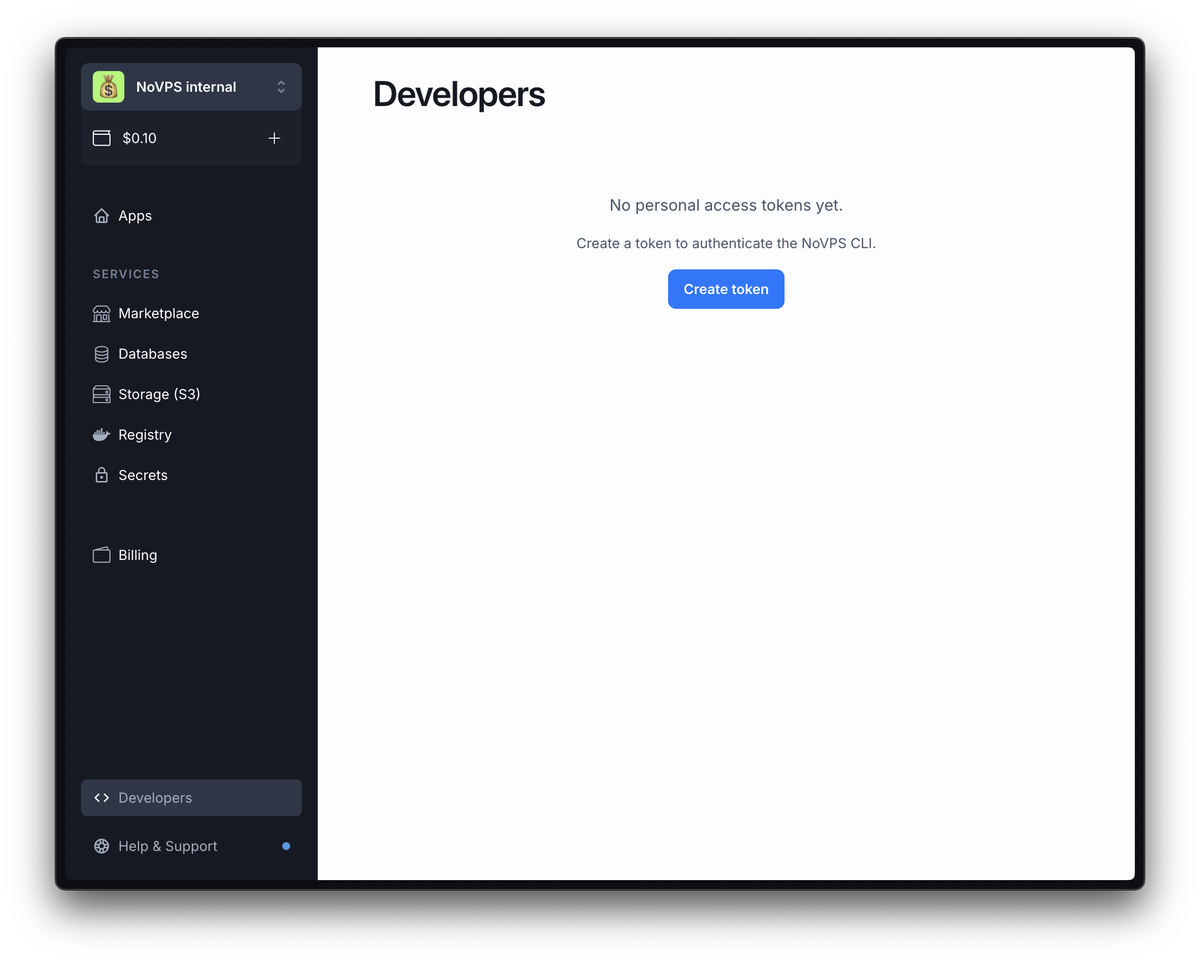This screenshot has width=1200, height=963.
Task: Select the Storage (S3) drive icon
Action: pos(101,395)
